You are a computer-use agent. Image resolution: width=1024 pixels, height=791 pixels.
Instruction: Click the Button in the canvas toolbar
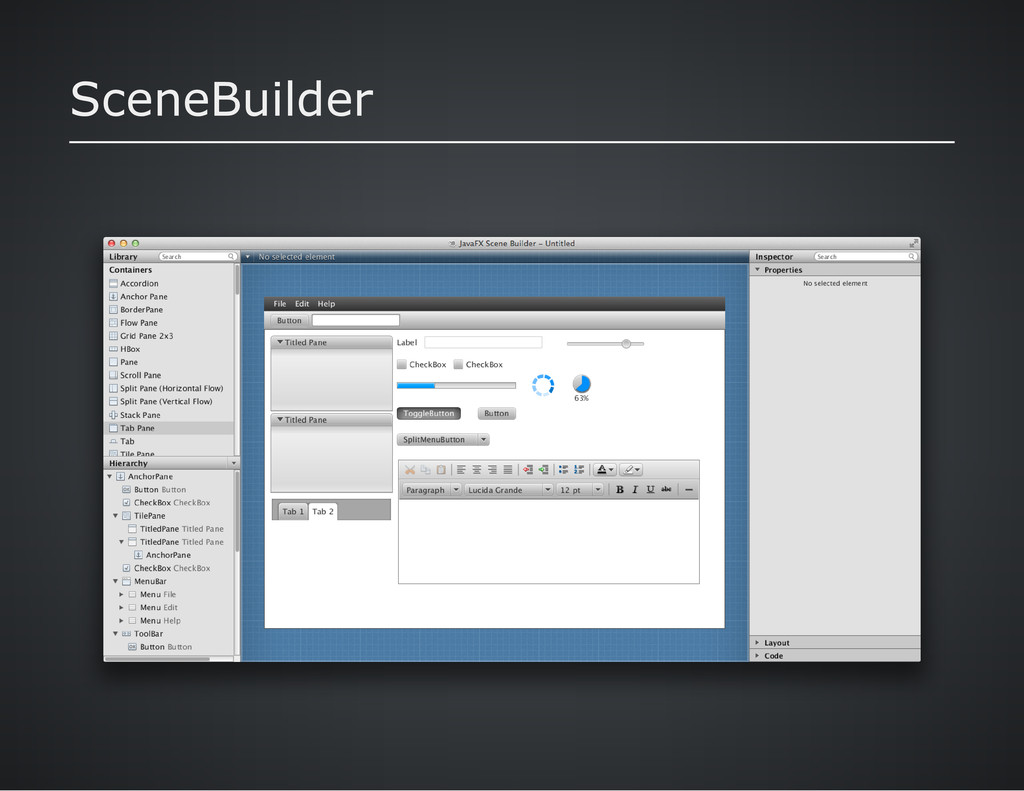289,321
